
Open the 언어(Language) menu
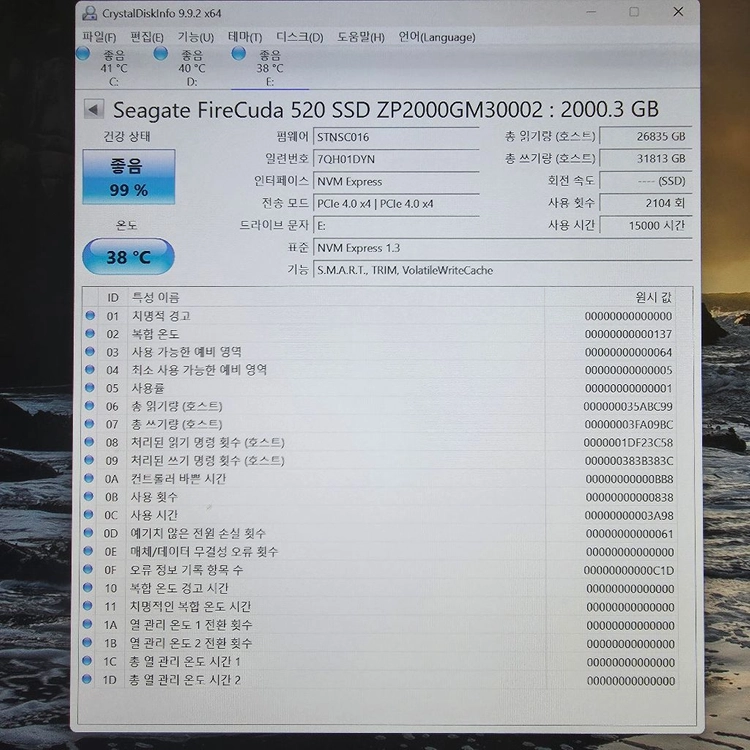pos(437,37)
